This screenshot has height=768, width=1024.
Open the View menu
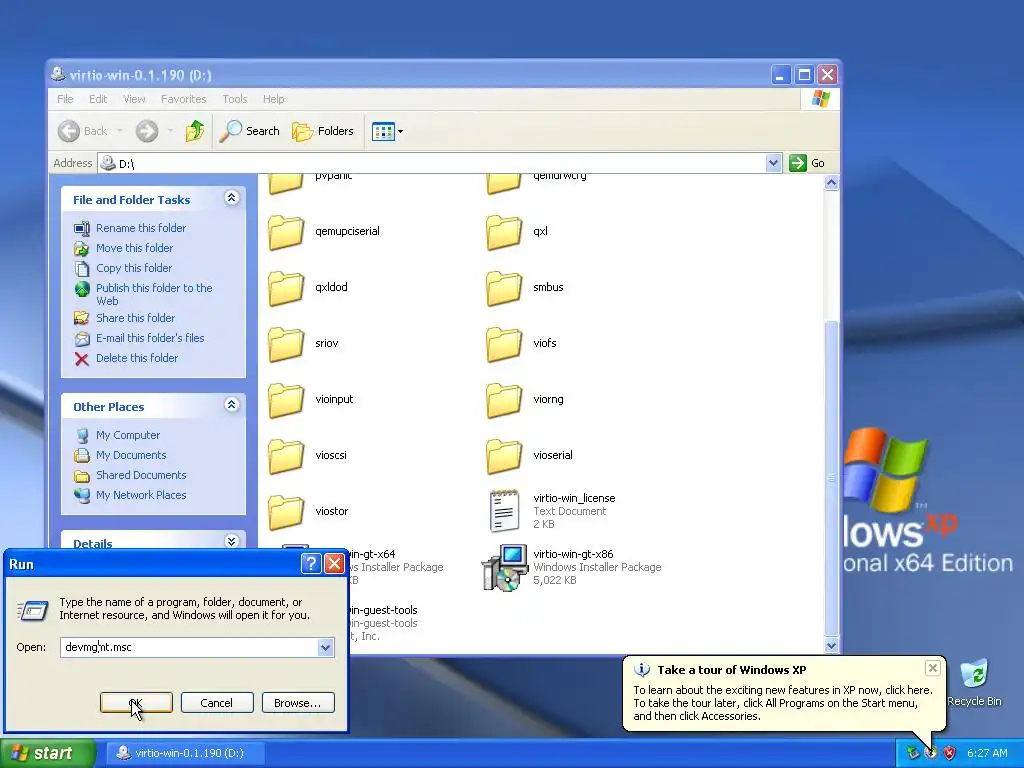pyautogui.click(x=134, y=99)
